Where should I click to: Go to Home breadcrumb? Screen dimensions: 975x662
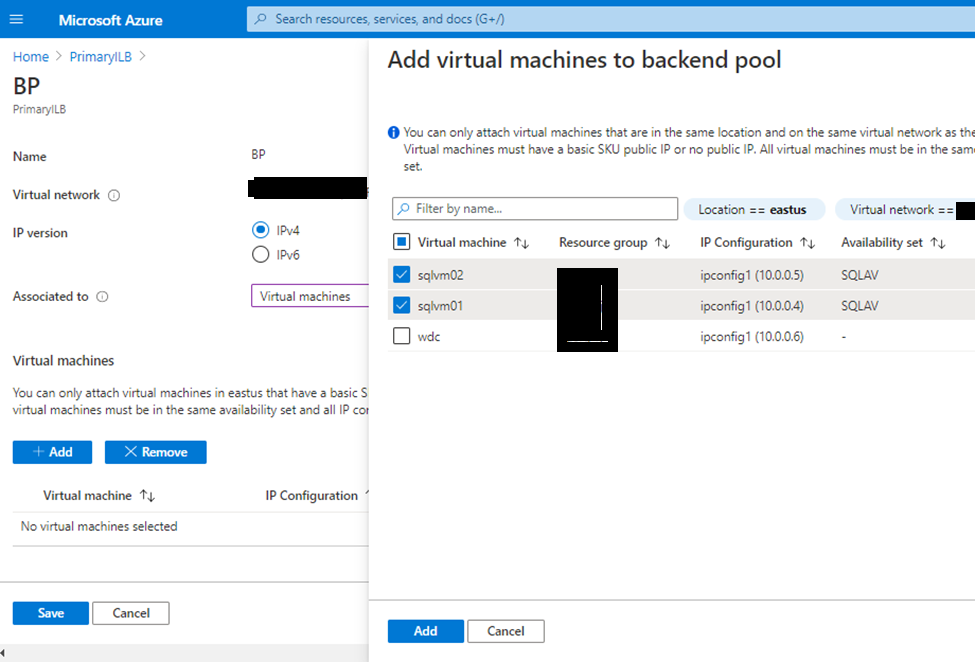(31, 57)
